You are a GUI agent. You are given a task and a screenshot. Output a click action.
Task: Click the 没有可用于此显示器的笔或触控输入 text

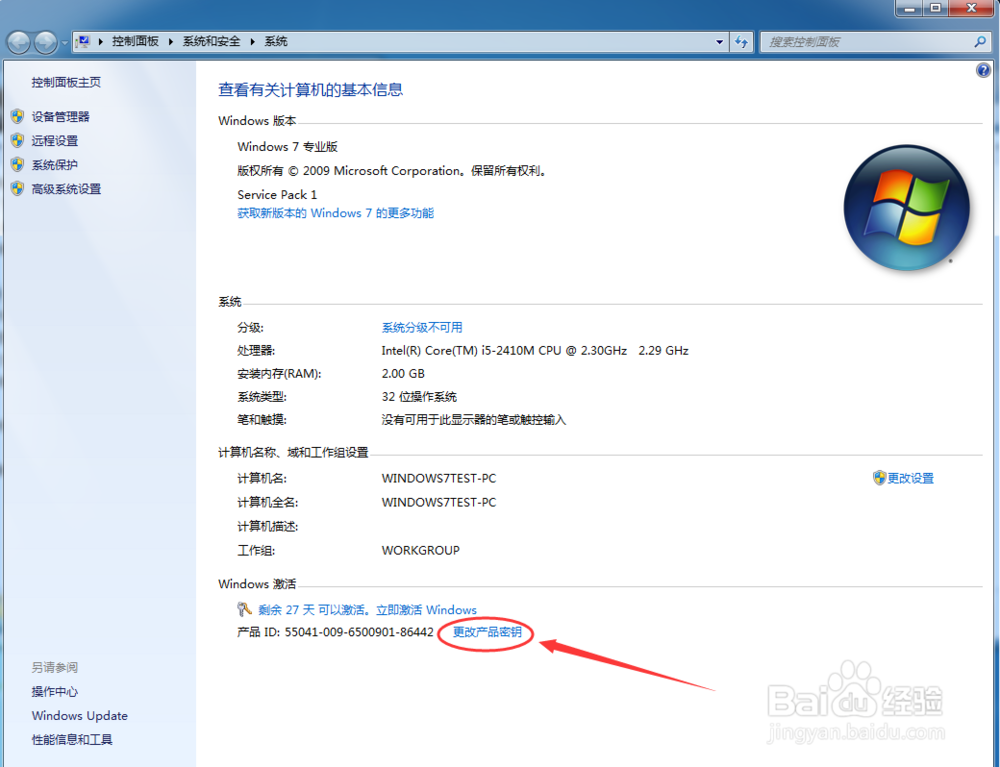[474, 420]
